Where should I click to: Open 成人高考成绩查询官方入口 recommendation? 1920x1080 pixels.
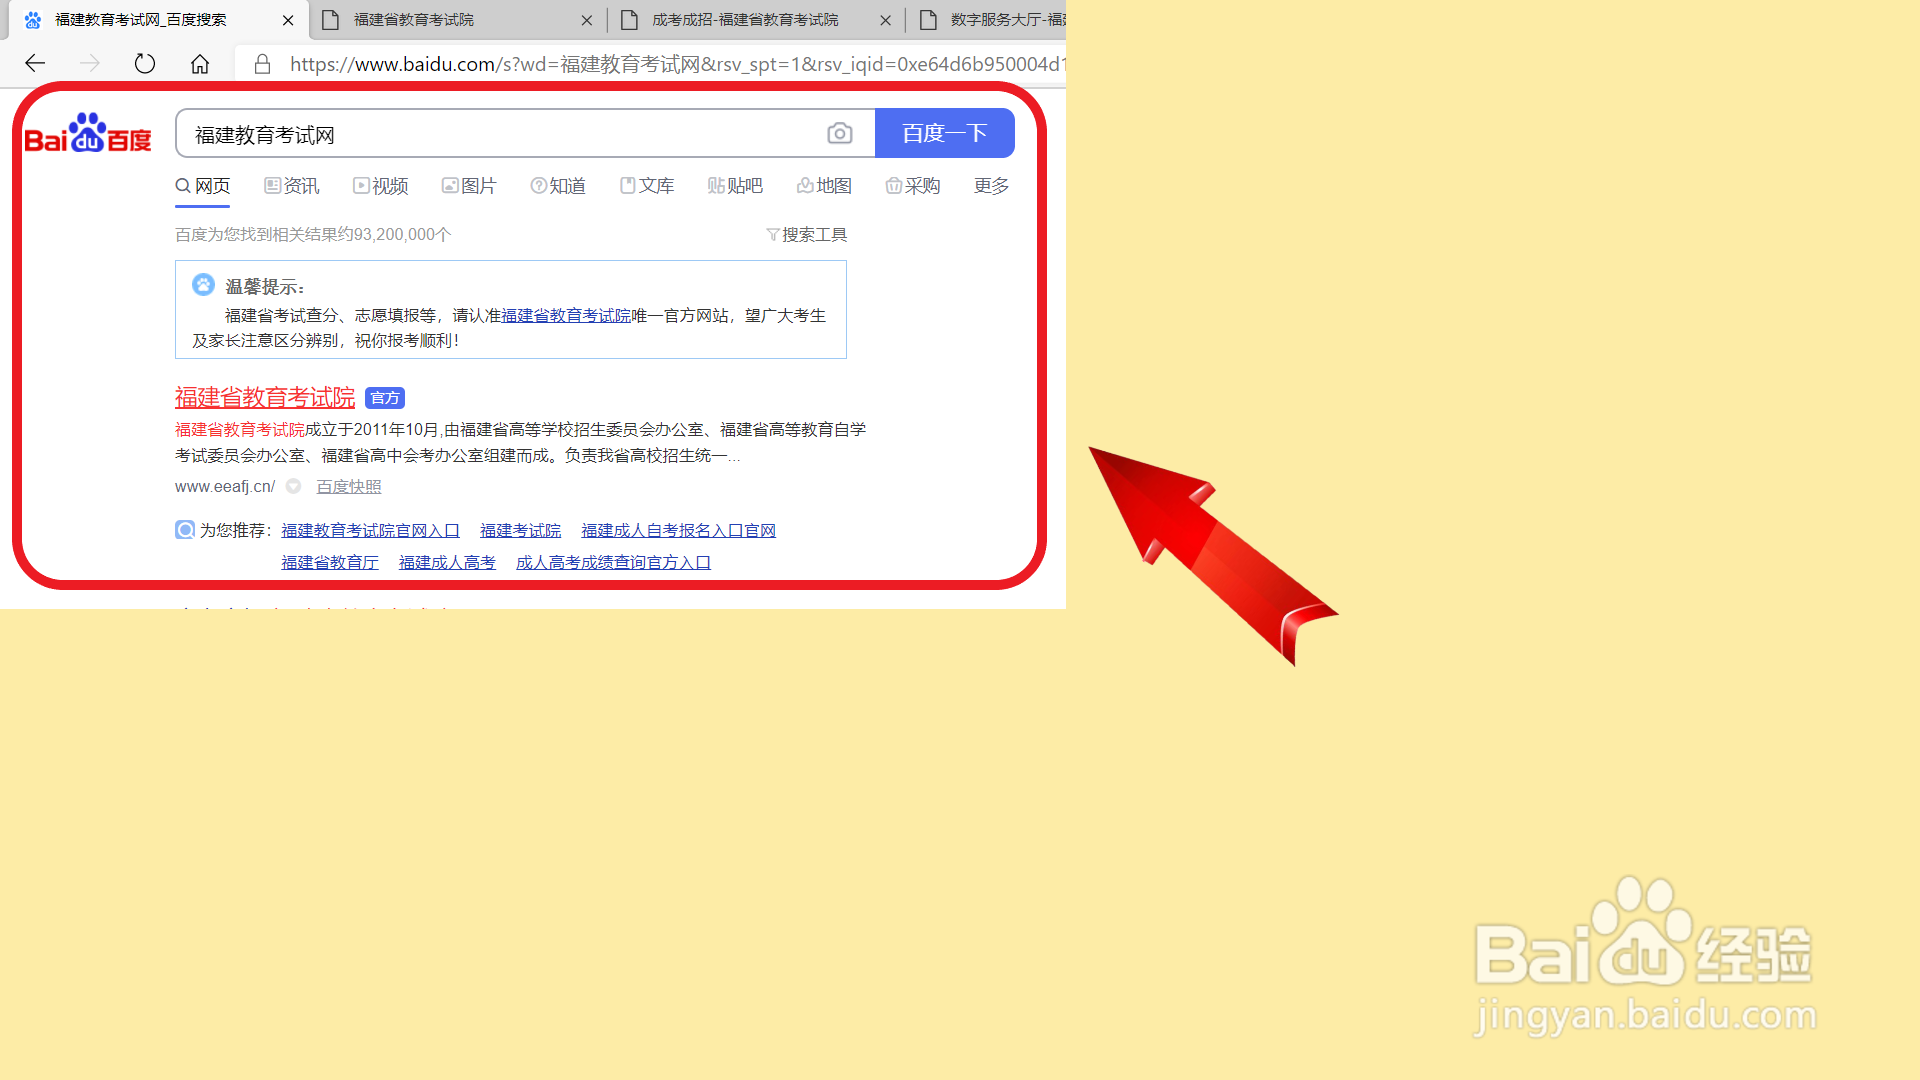(x=614, y=563)
